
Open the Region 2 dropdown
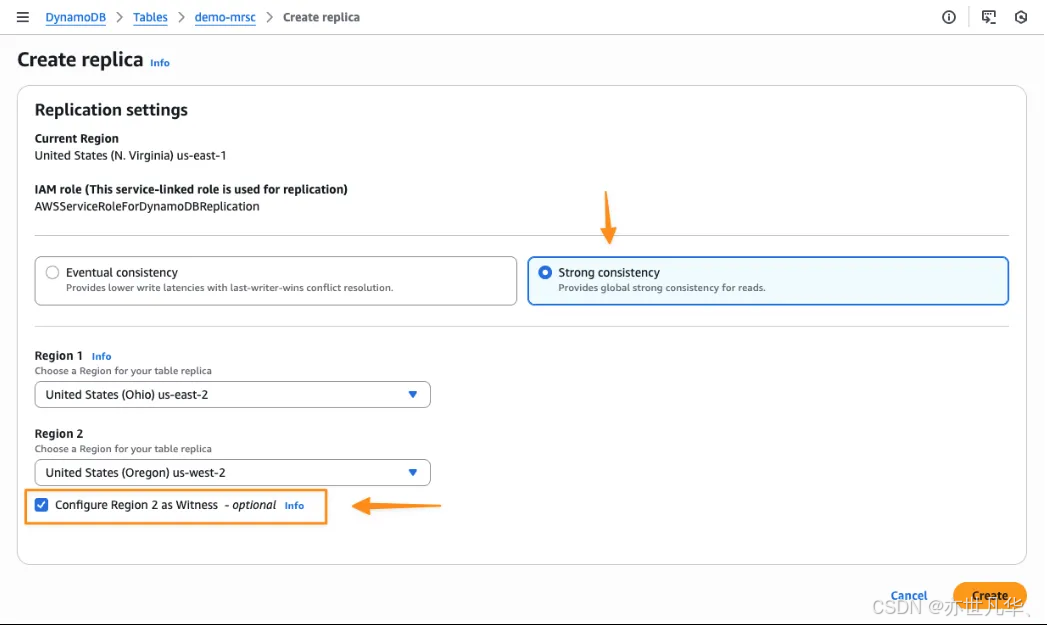(232, 473)
